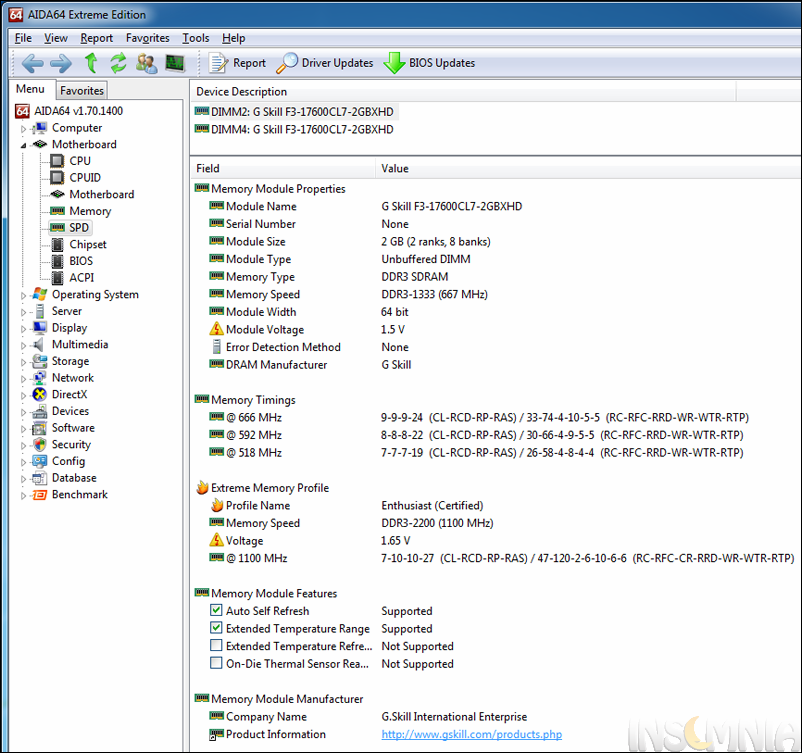The image size is (802, 753).
Task: Refresh using the green circular arrows icon
Action: coord(118,63)
